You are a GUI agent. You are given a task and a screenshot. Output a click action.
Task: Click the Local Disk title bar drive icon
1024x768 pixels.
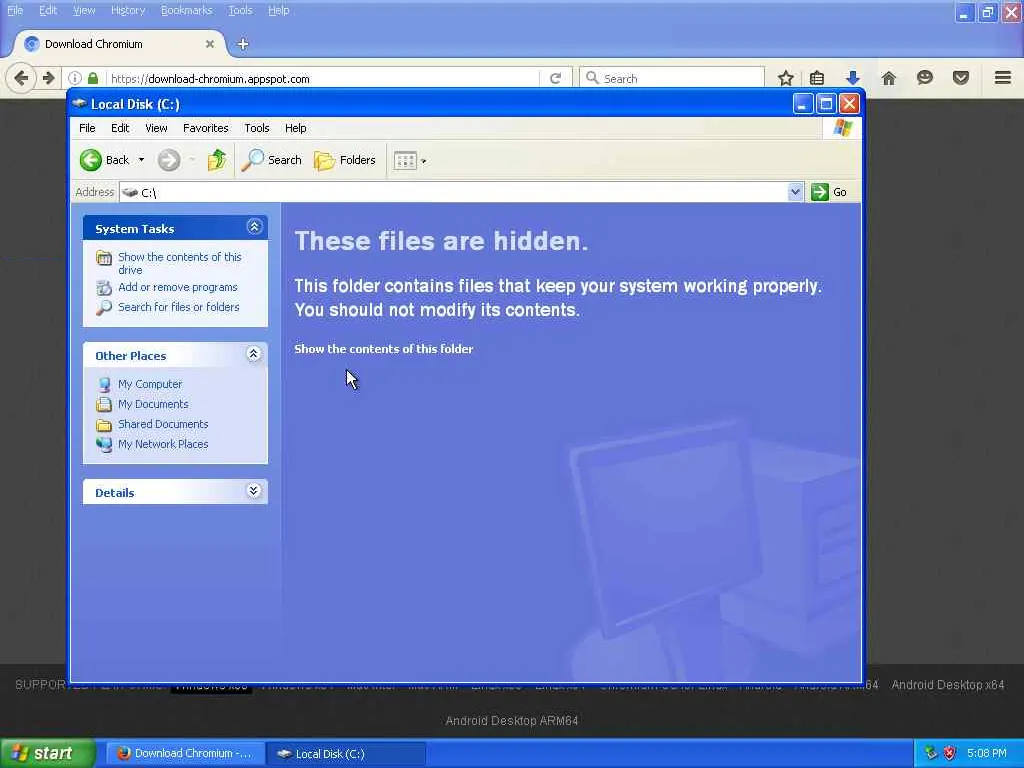point(80,103)
